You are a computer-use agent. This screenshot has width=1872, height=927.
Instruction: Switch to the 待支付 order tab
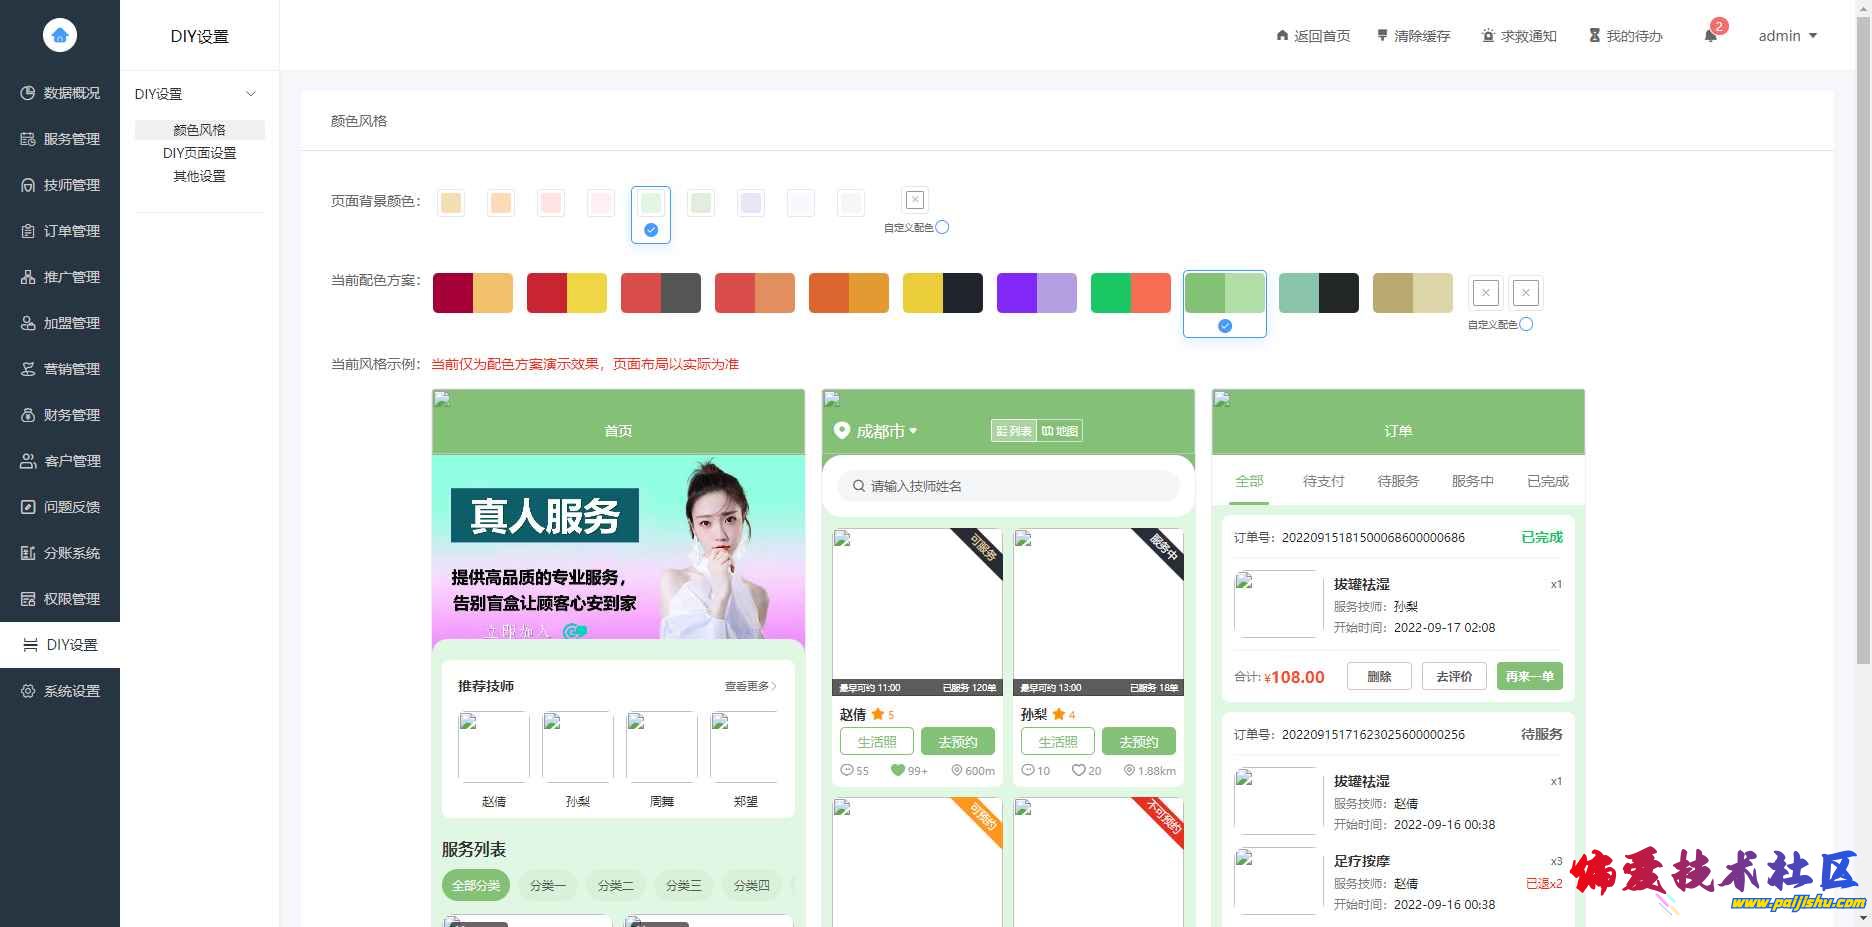[x=1323, y=481]
